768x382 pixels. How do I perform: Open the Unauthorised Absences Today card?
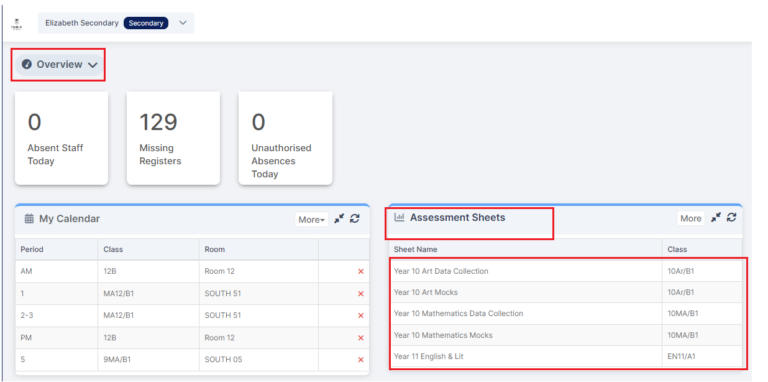(x=285, y=138)
